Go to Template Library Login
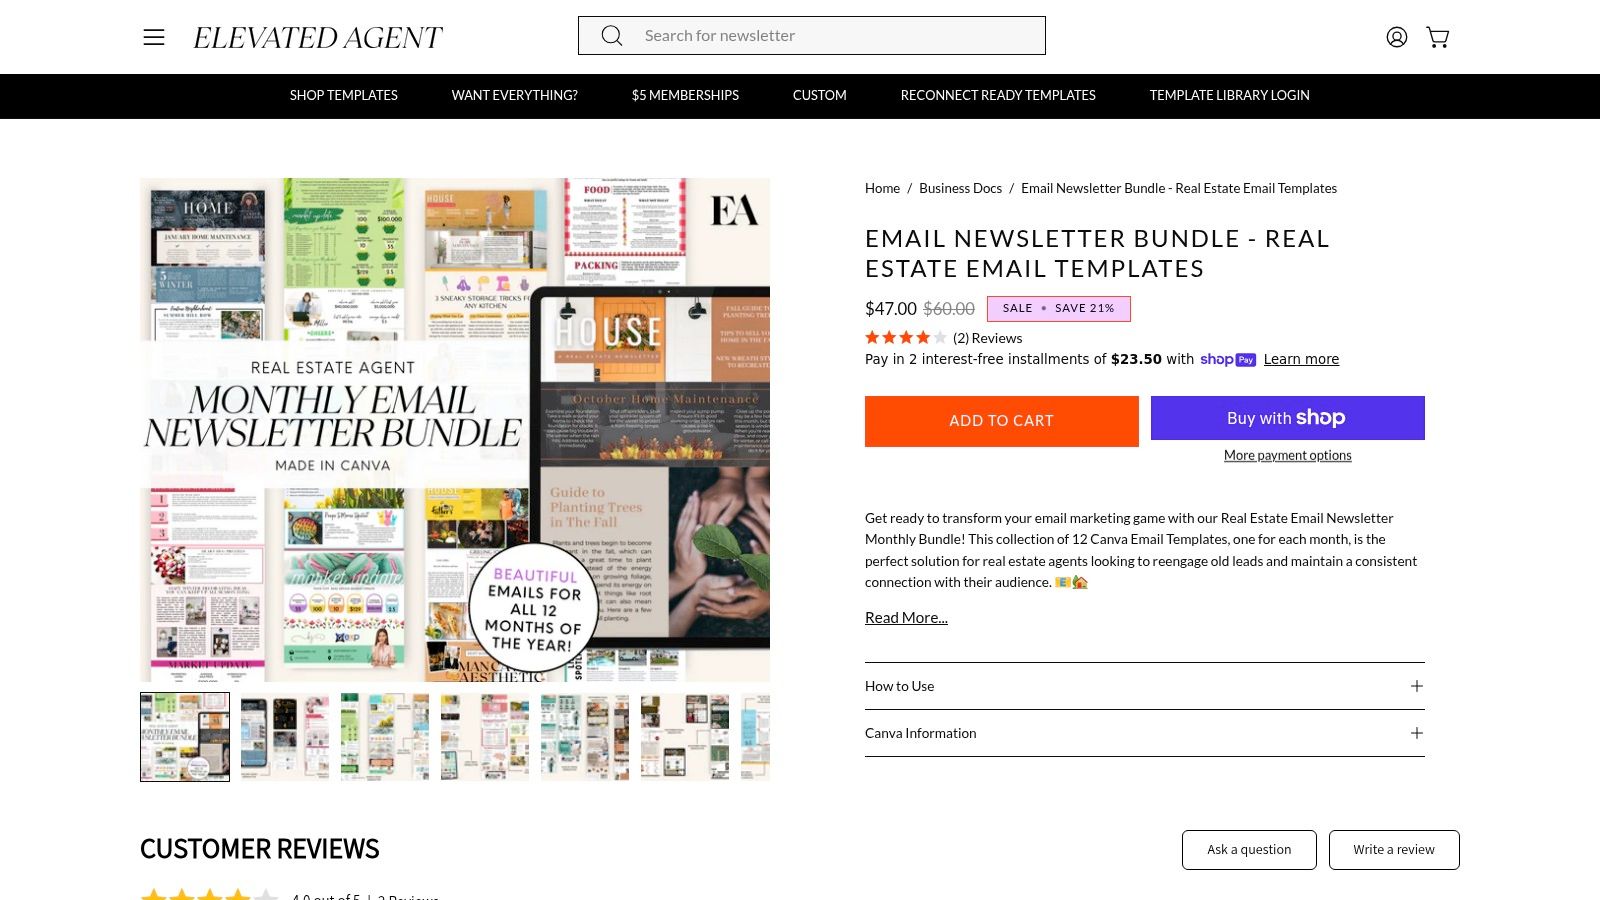This screenshot has width=1600, height=900. pyautogui.click(x=1229, y=95)
